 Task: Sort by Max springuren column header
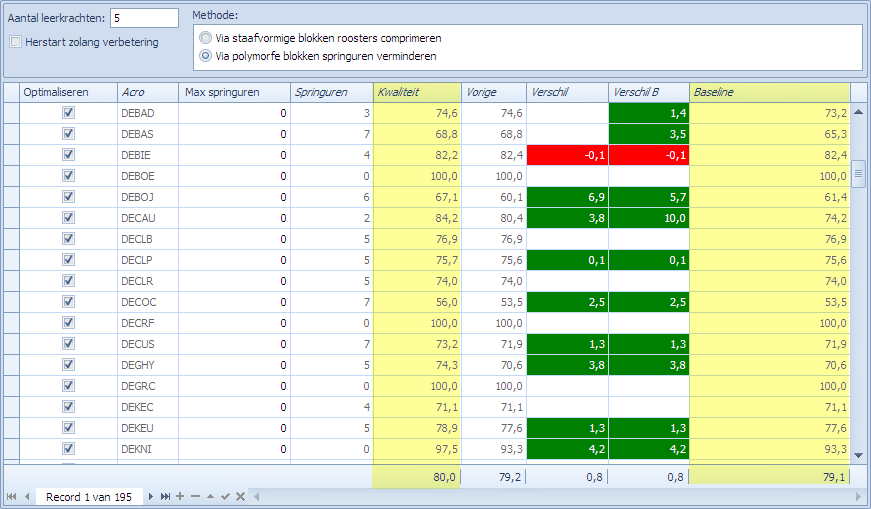234,92
